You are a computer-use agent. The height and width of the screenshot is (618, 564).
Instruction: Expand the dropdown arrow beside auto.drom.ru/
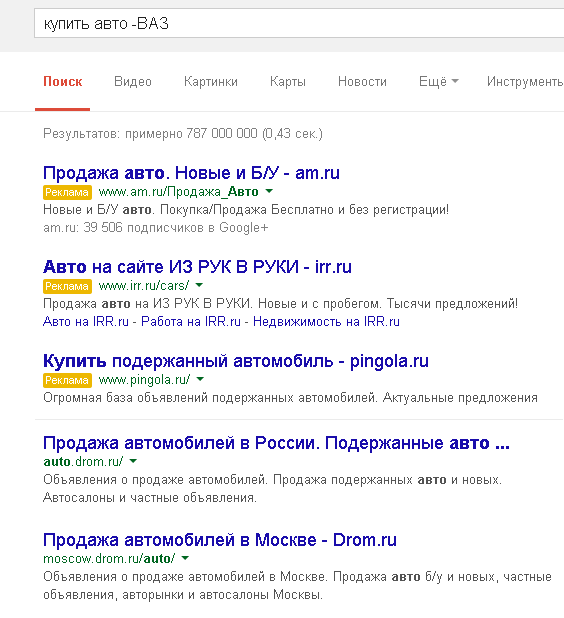[x=133, y=461]
